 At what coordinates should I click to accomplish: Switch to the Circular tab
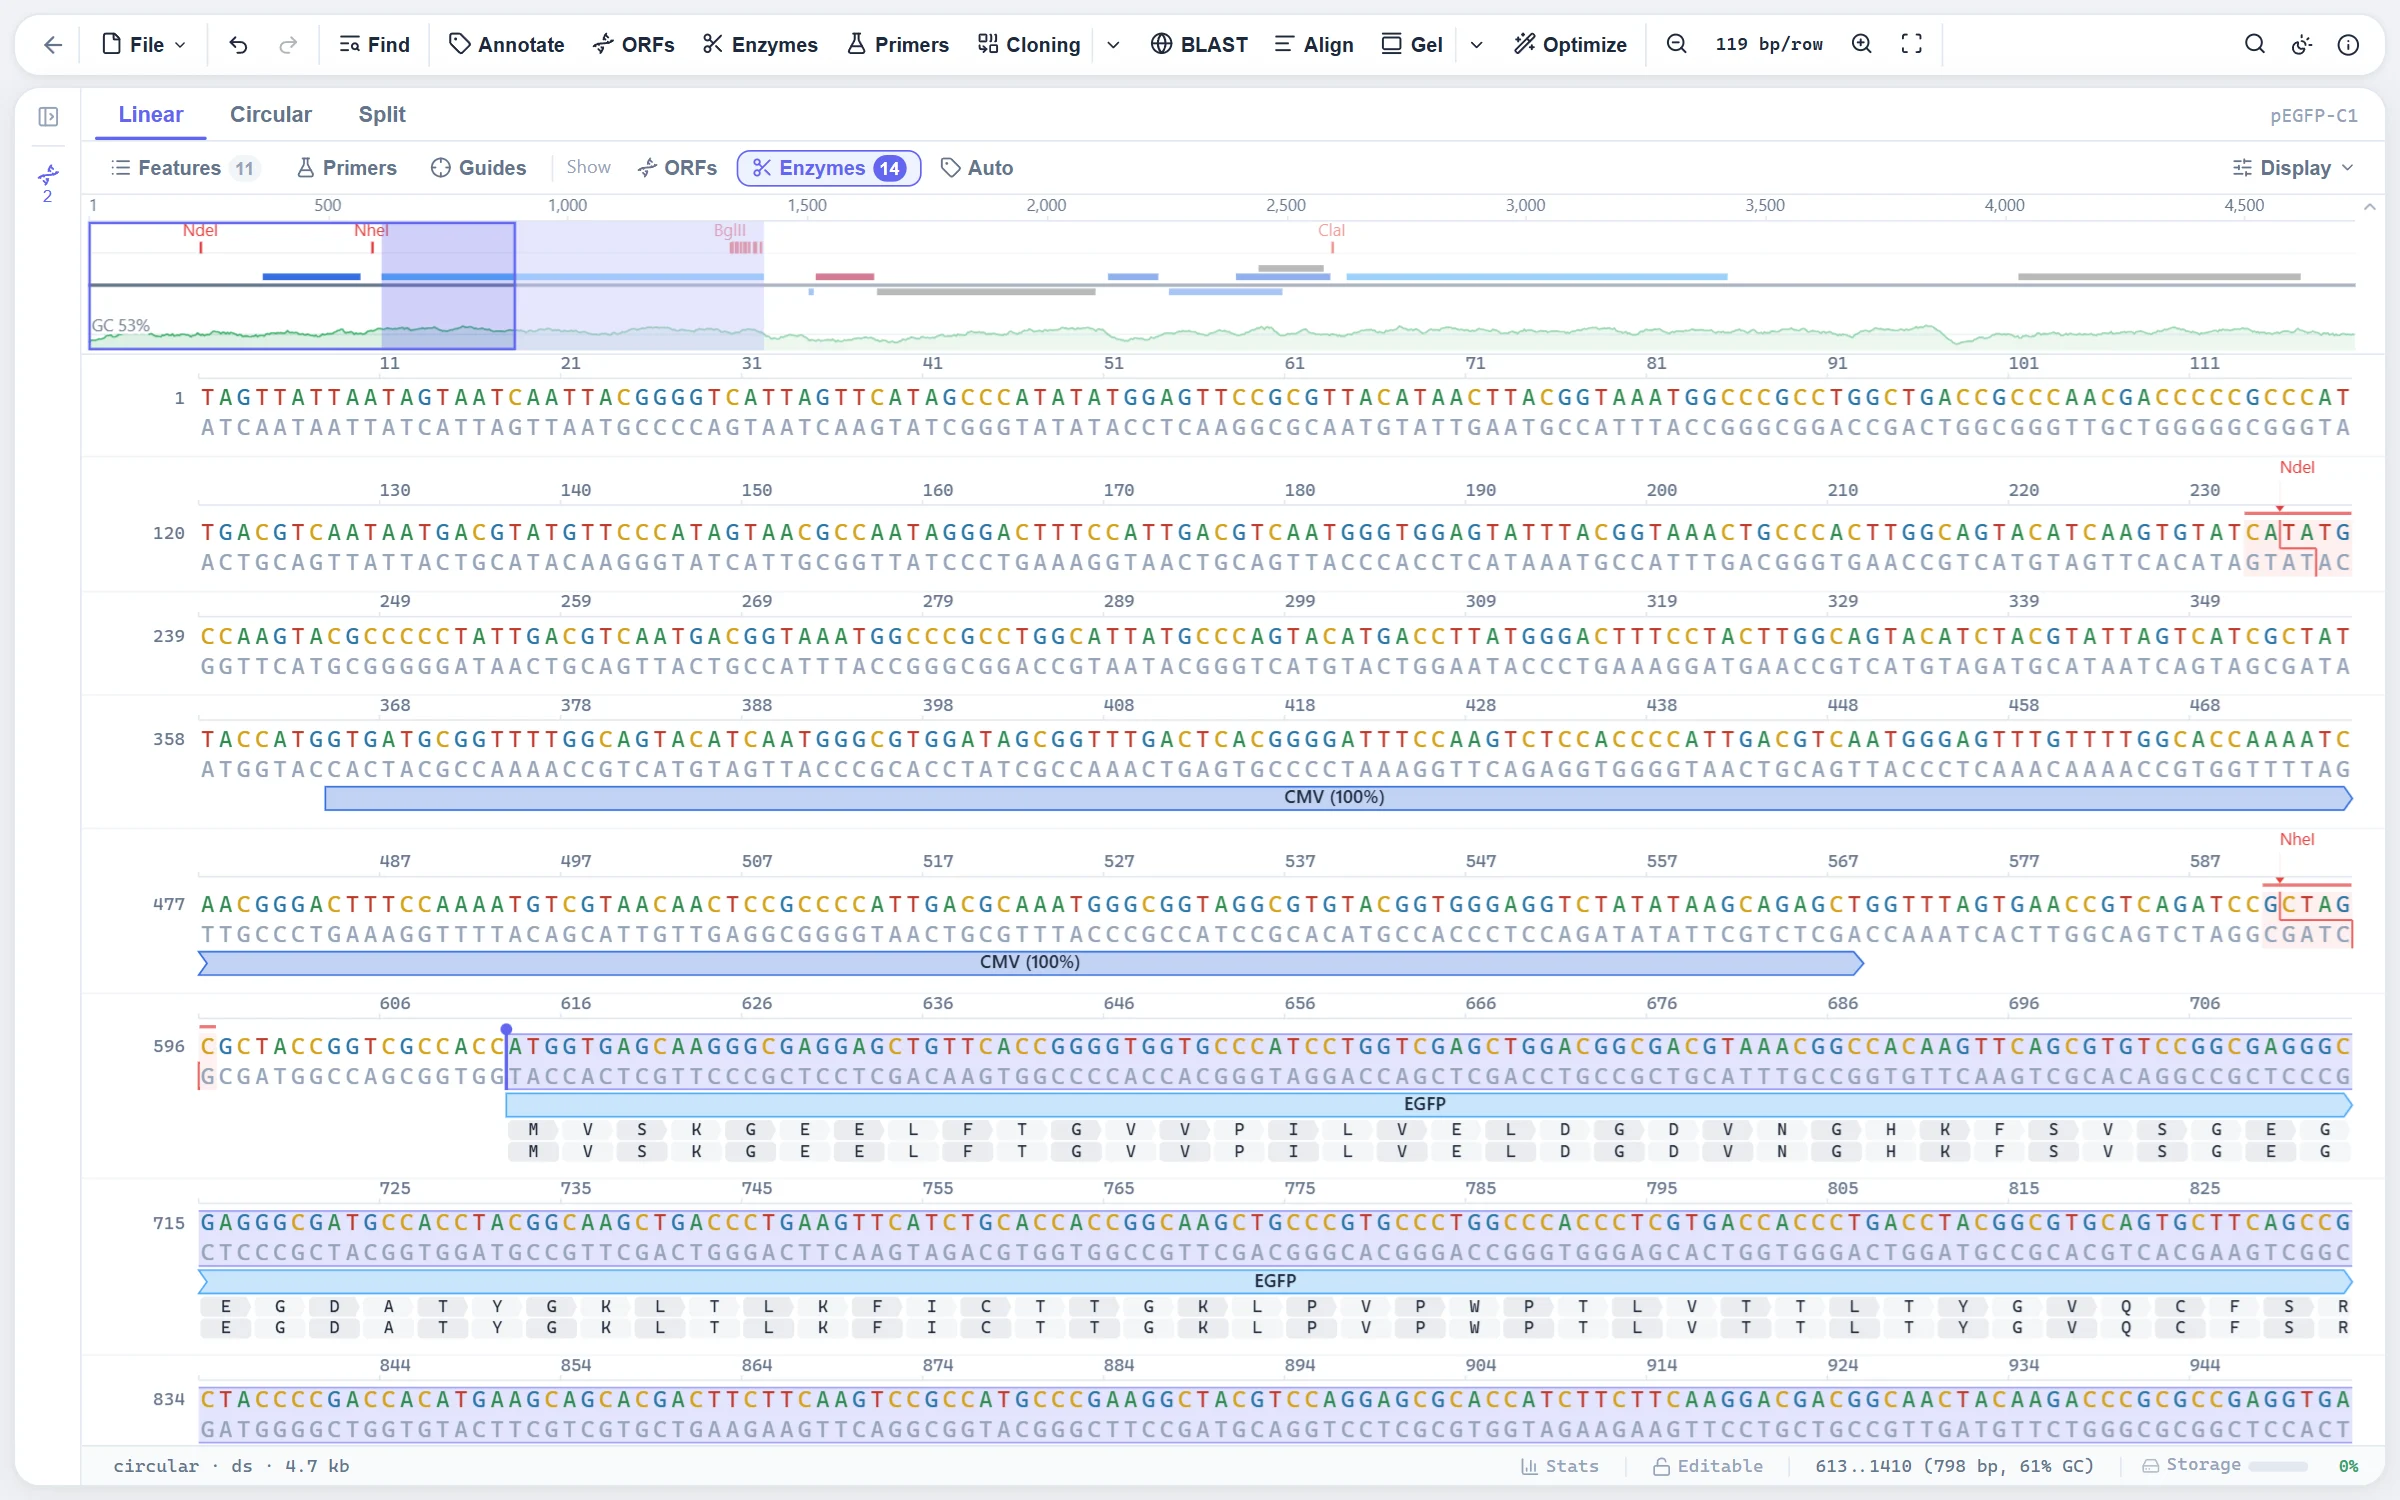tap(271, 115)
